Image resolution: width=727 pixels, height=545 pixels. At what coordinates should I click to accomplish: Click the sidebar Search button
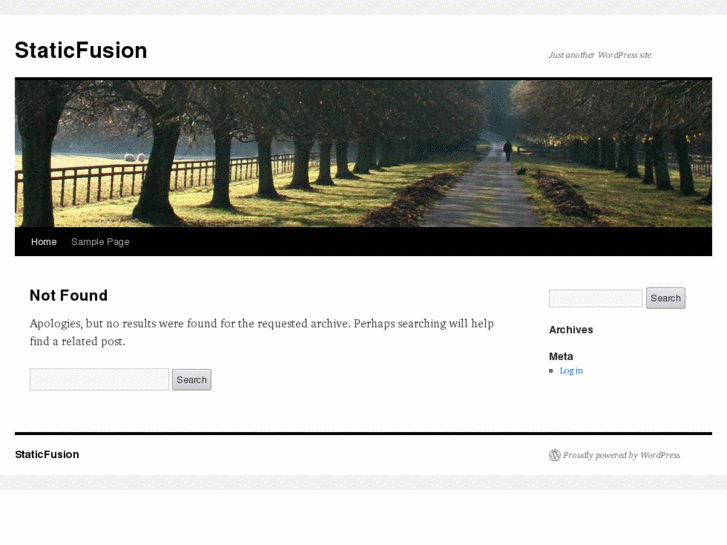665,298
